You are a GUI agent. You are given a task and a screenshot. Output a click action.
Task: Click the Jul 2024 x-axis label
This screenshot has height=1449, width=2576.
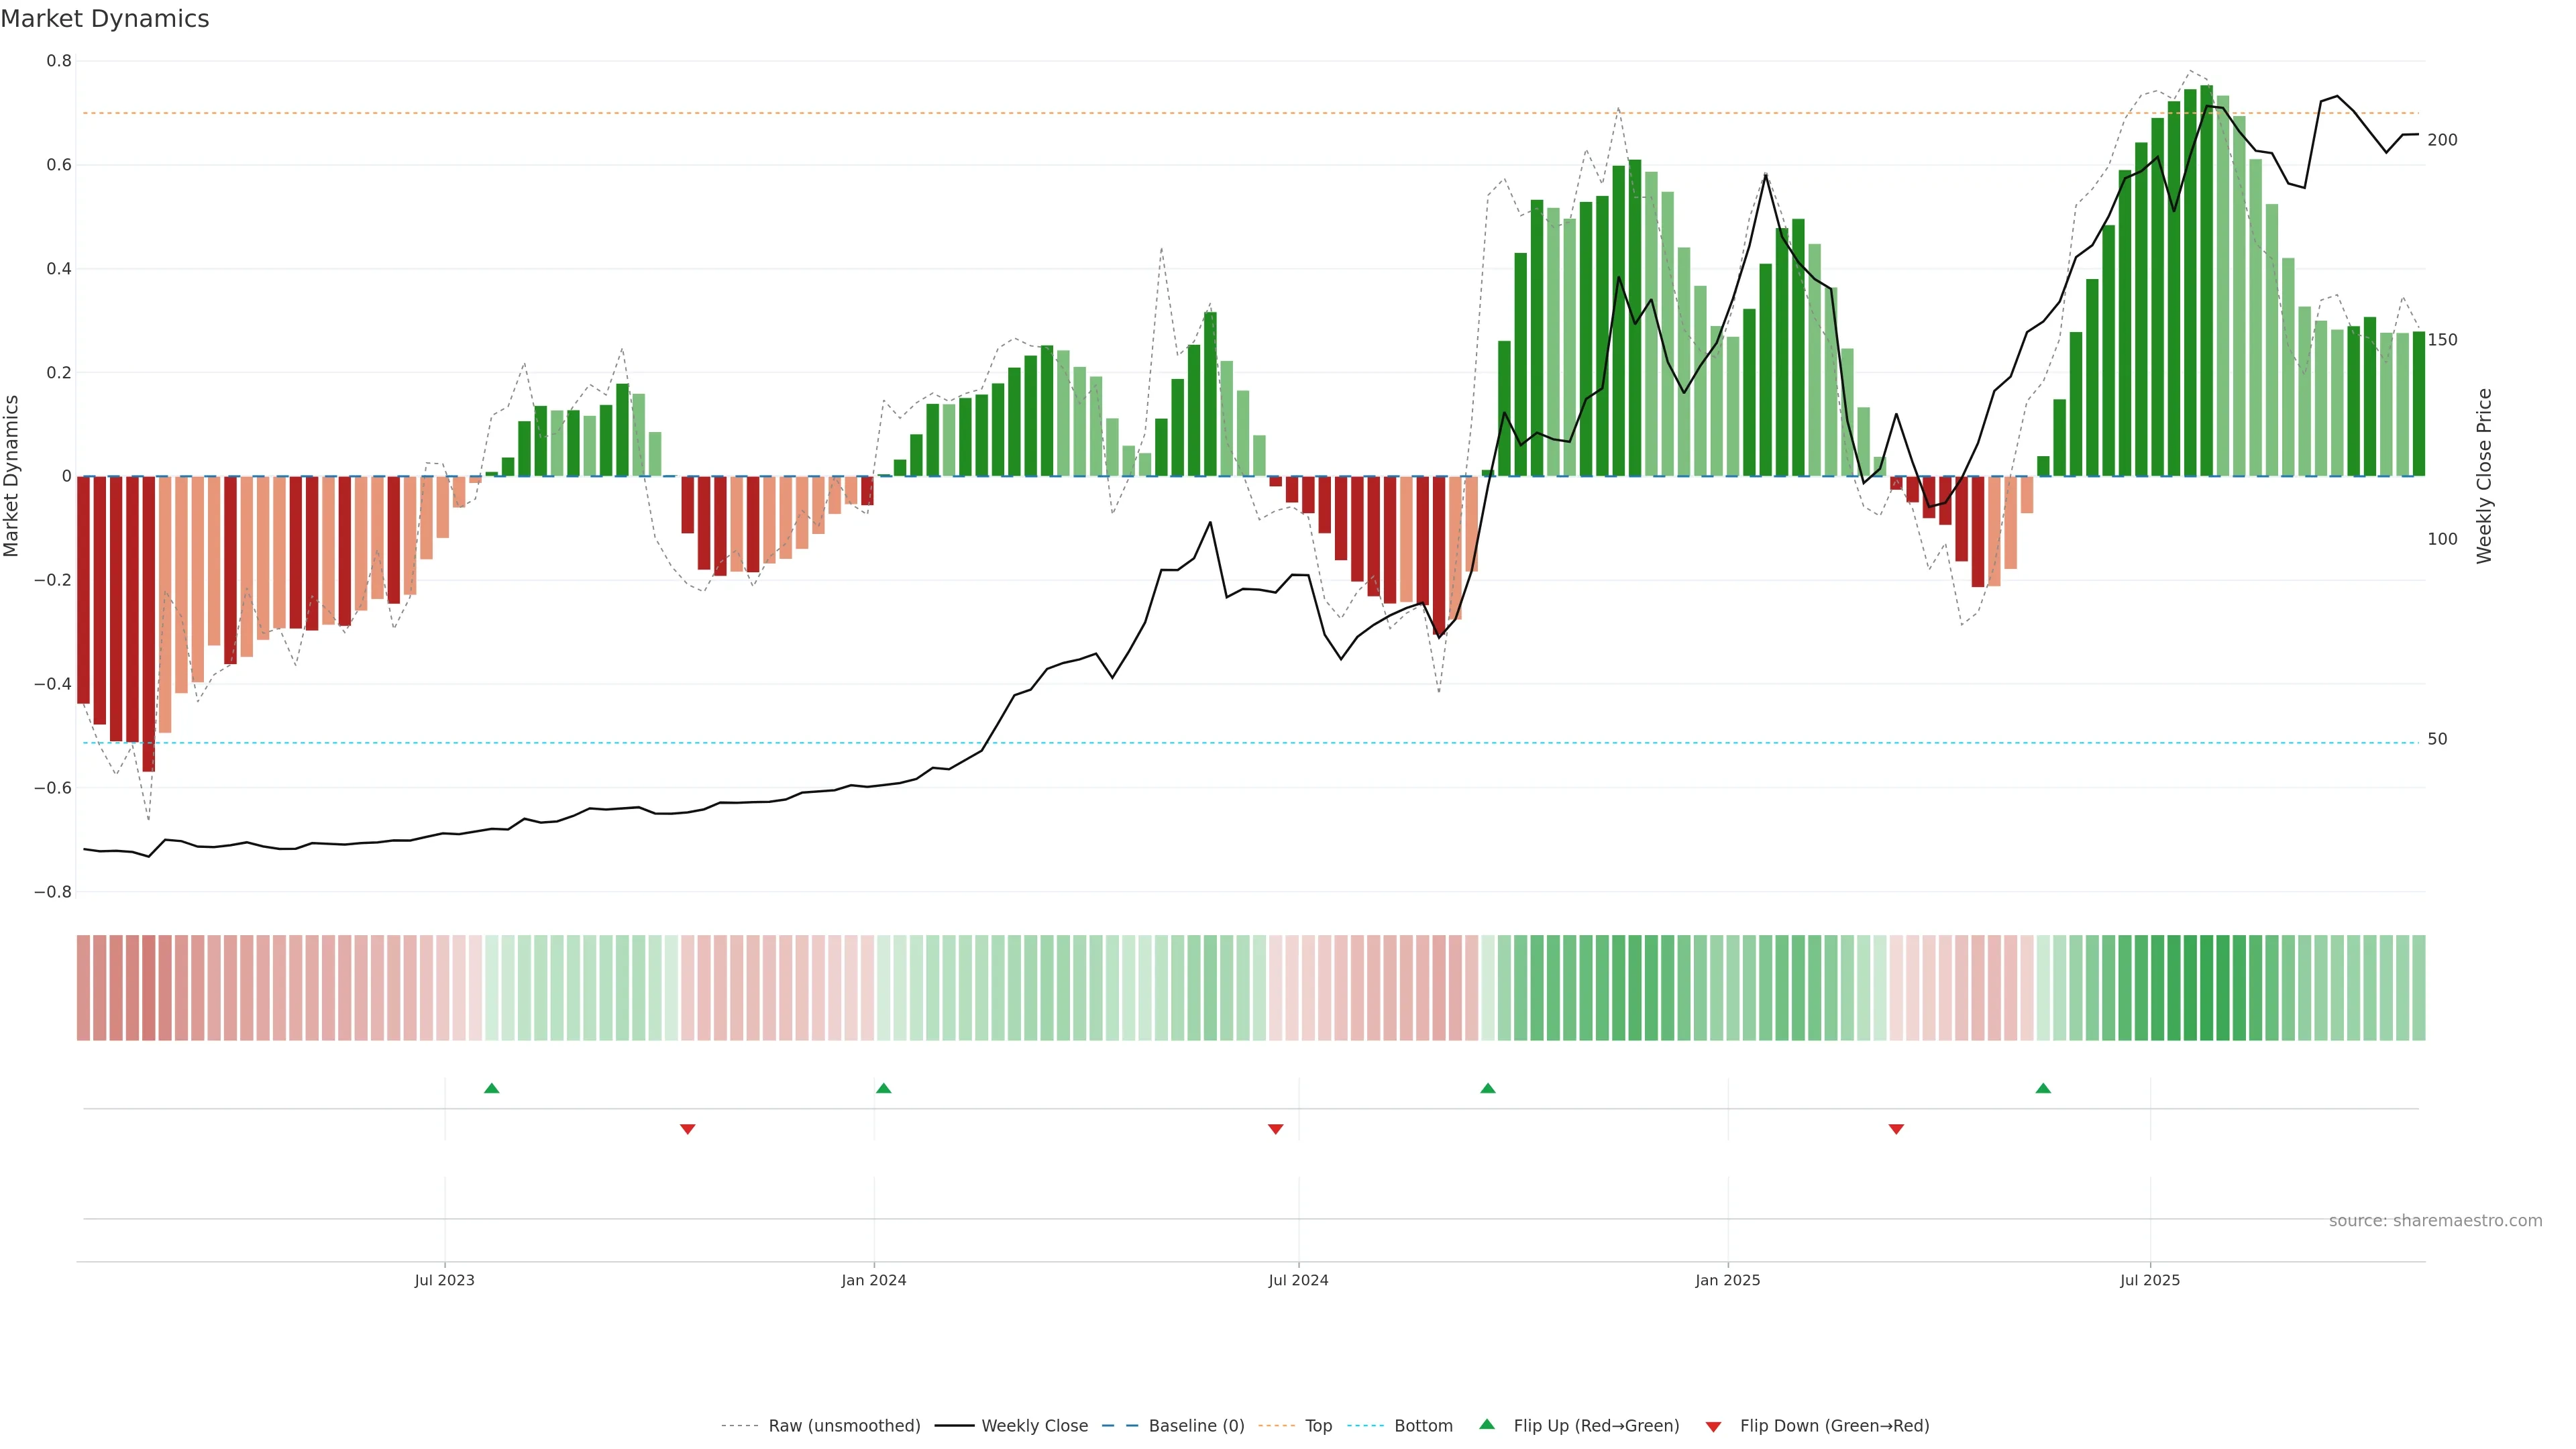1298,1280
